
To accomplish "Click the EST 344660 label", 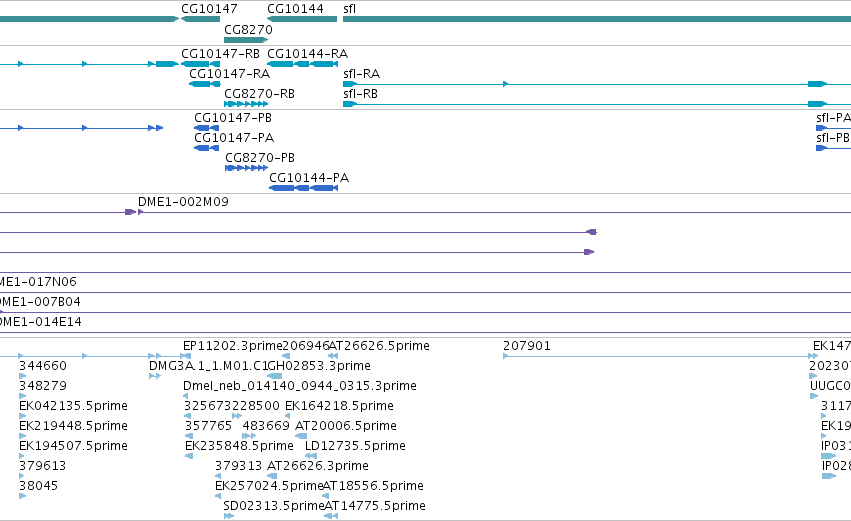I will (43, 366).
